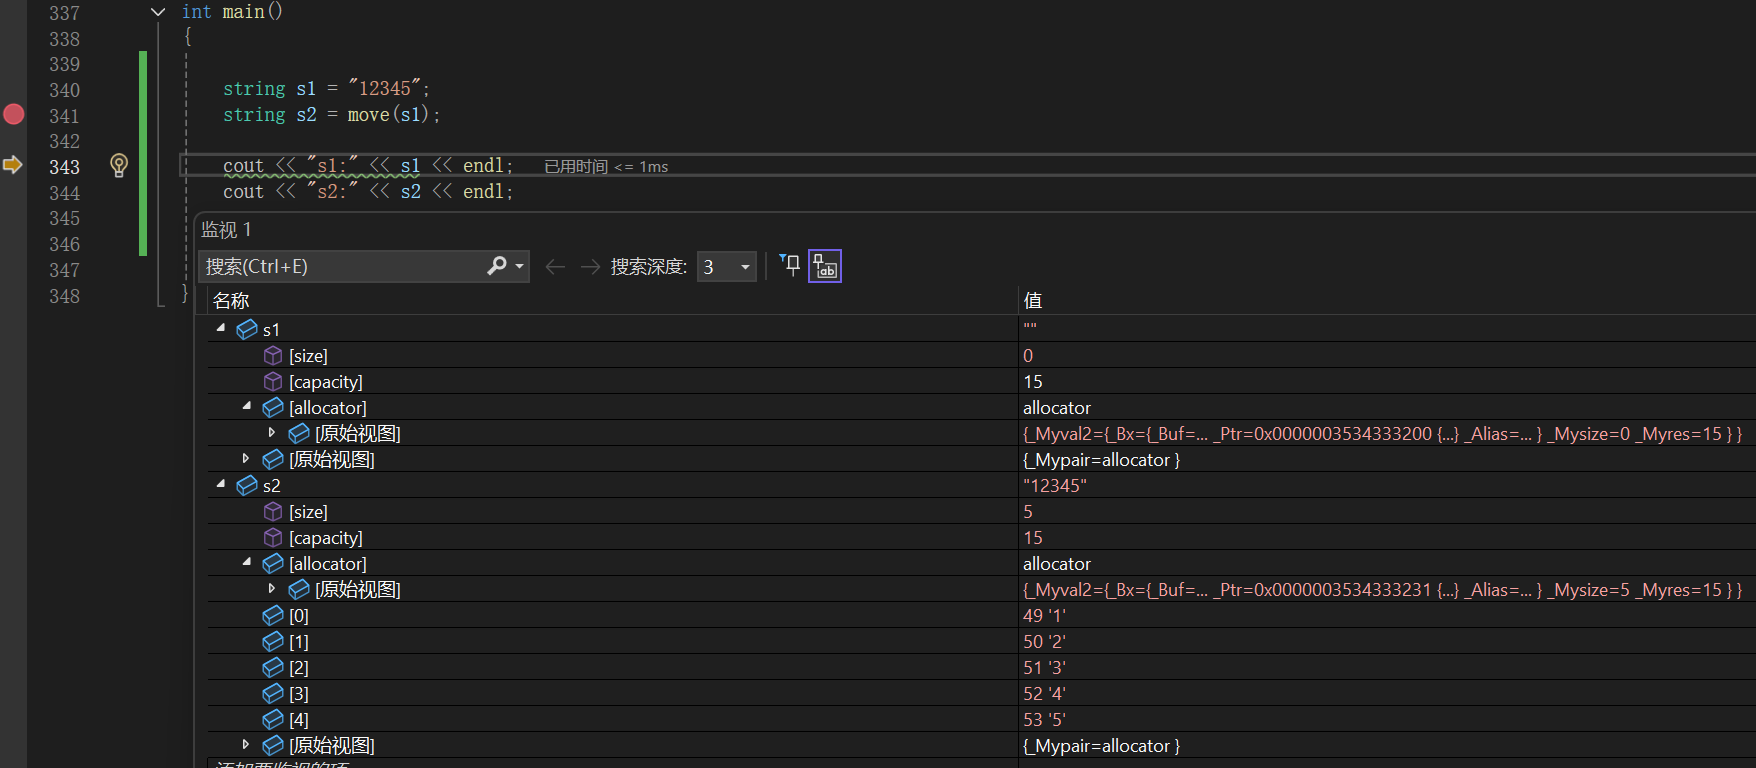Click the icon of s2 element [3]
1756x768 pixels.
[273, 693]
